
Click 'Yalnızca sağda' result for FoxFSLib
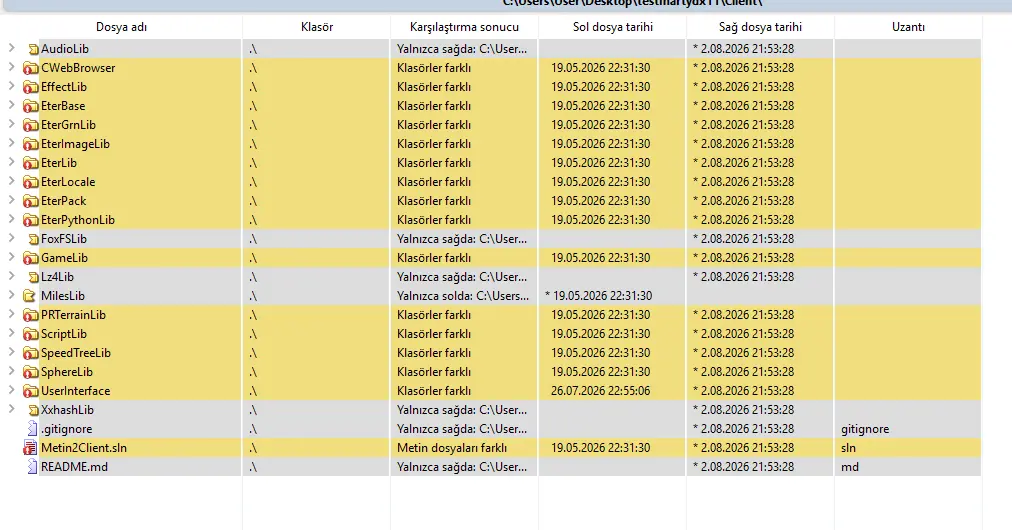point(462,239)
